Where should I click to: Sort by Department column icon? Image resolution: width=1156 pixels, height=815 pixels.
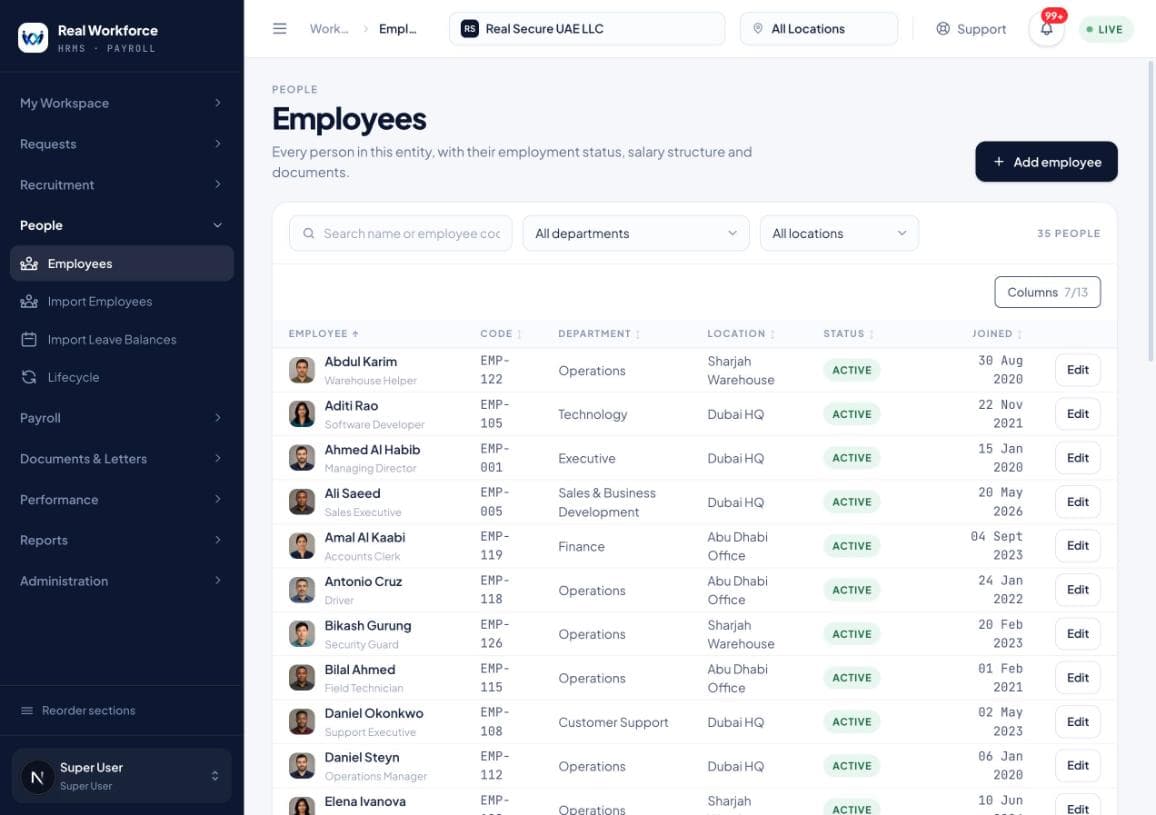(638, 334)
